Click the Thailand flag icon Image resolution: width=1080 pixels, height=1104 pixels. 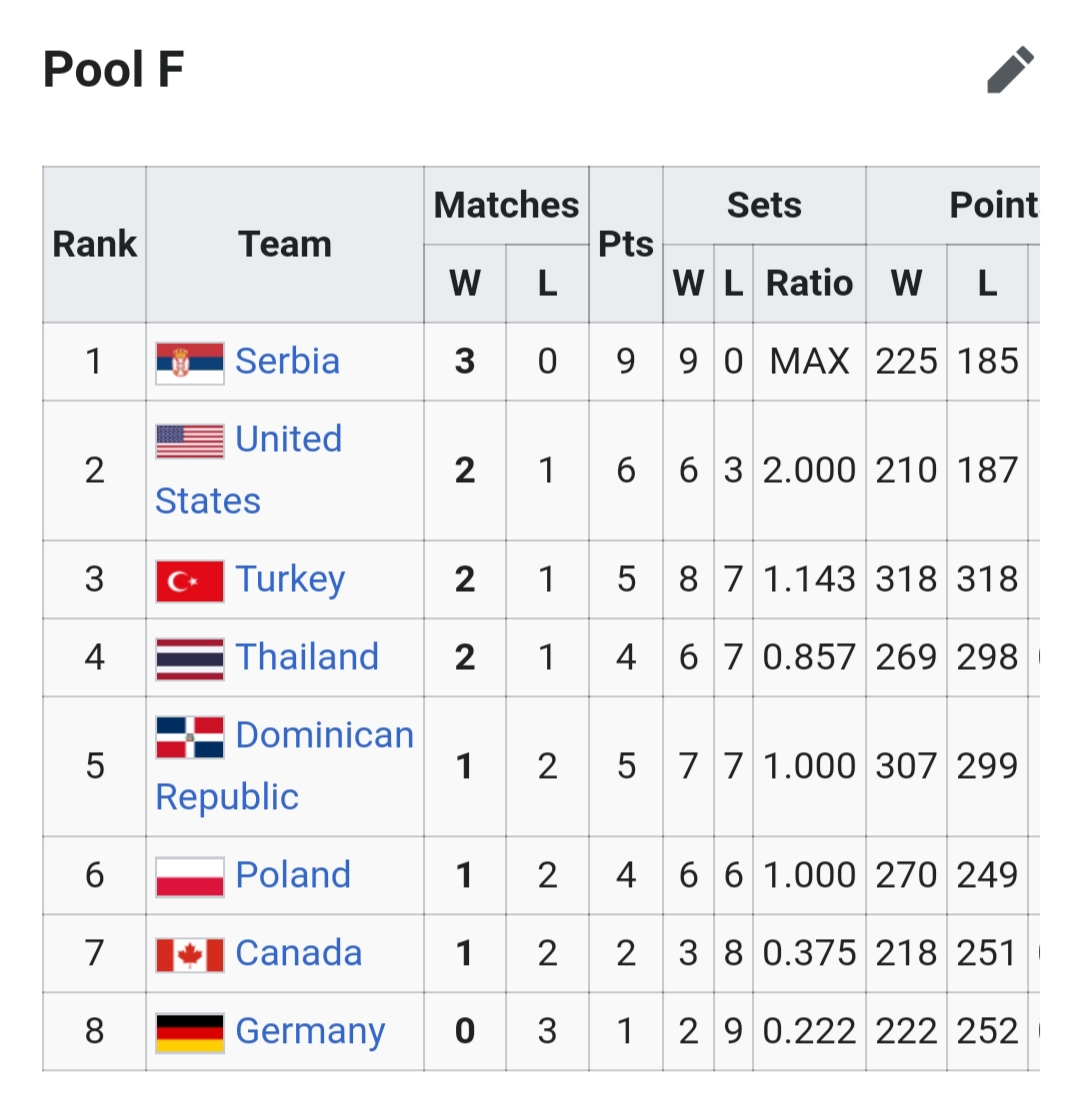pos(190,658)
